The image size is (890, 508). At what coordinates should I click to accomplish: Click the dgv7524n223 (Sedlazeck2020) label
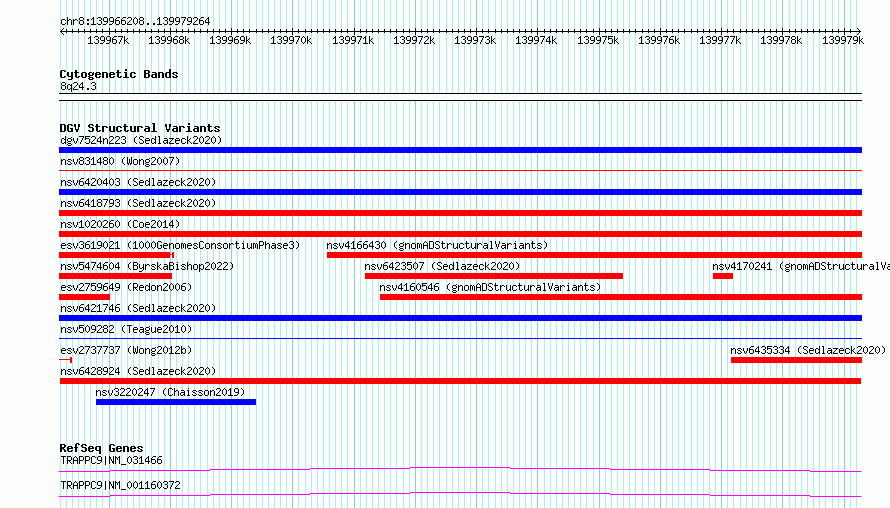[x=141, y=140]
